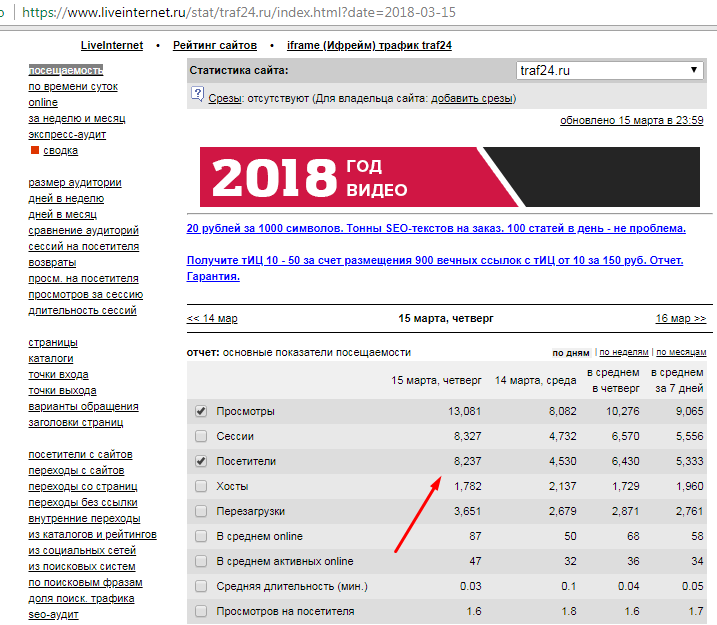This screenshot has height=625, width=717.
Task: Tick the Хосты checkbox
Action: 201,486
